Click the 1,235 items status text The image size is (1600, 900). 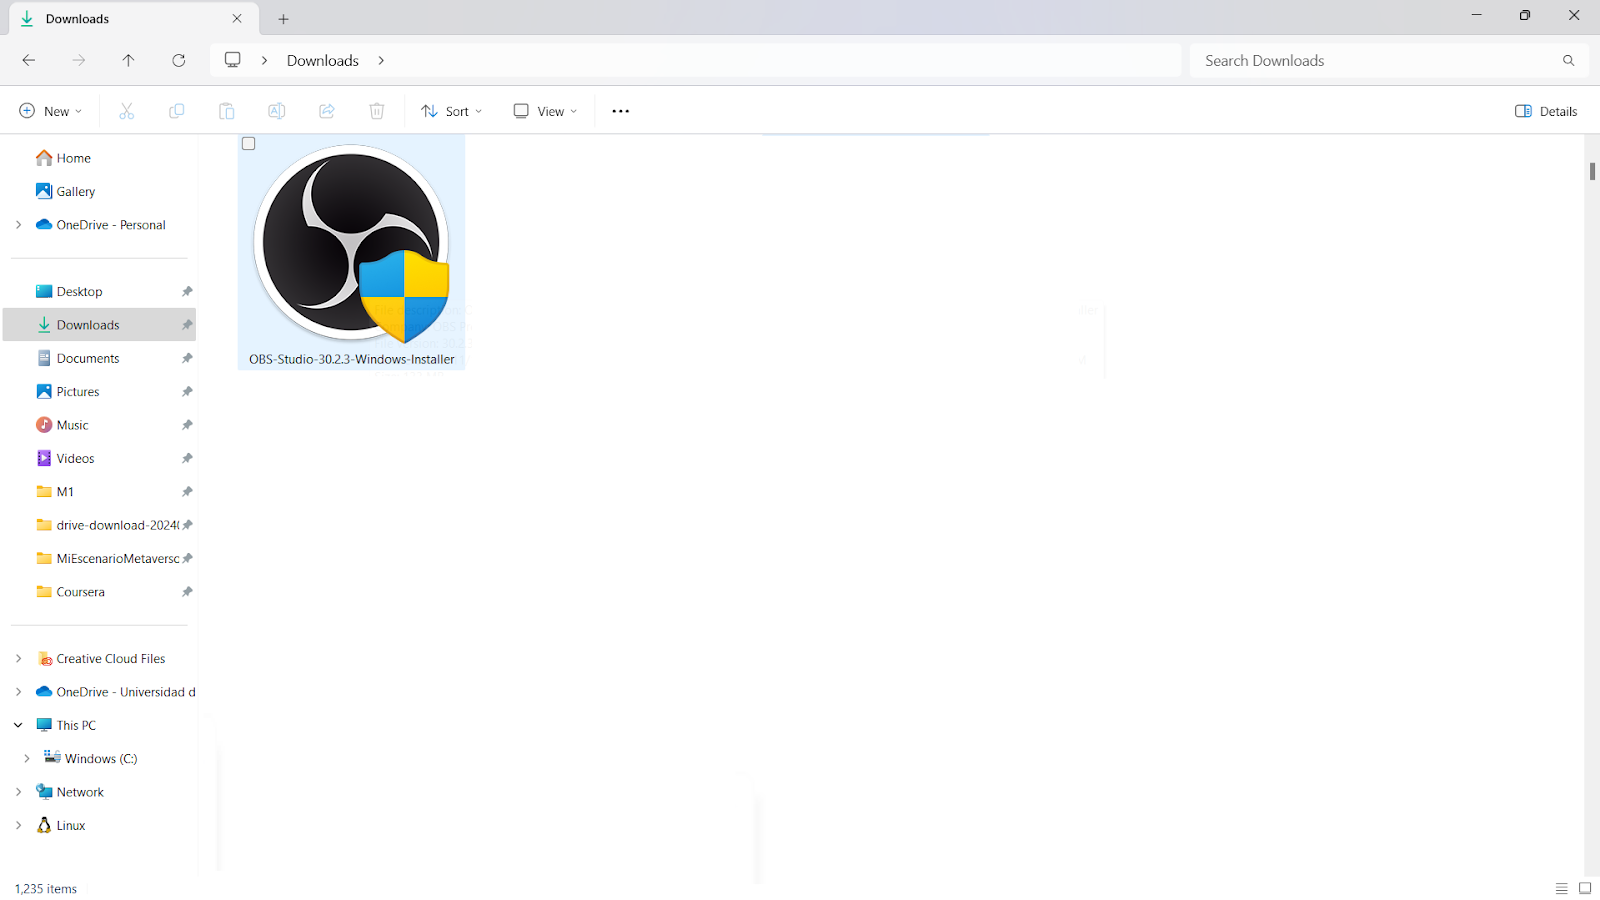pos(46,889)
